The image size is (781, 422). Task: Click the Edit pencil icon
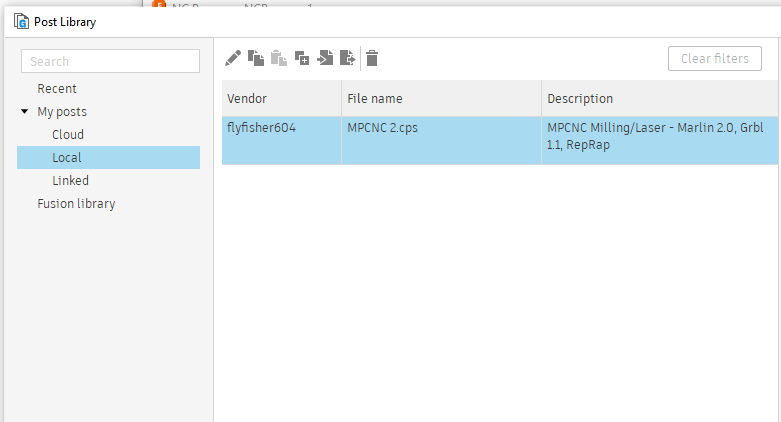tap(233, 58)
